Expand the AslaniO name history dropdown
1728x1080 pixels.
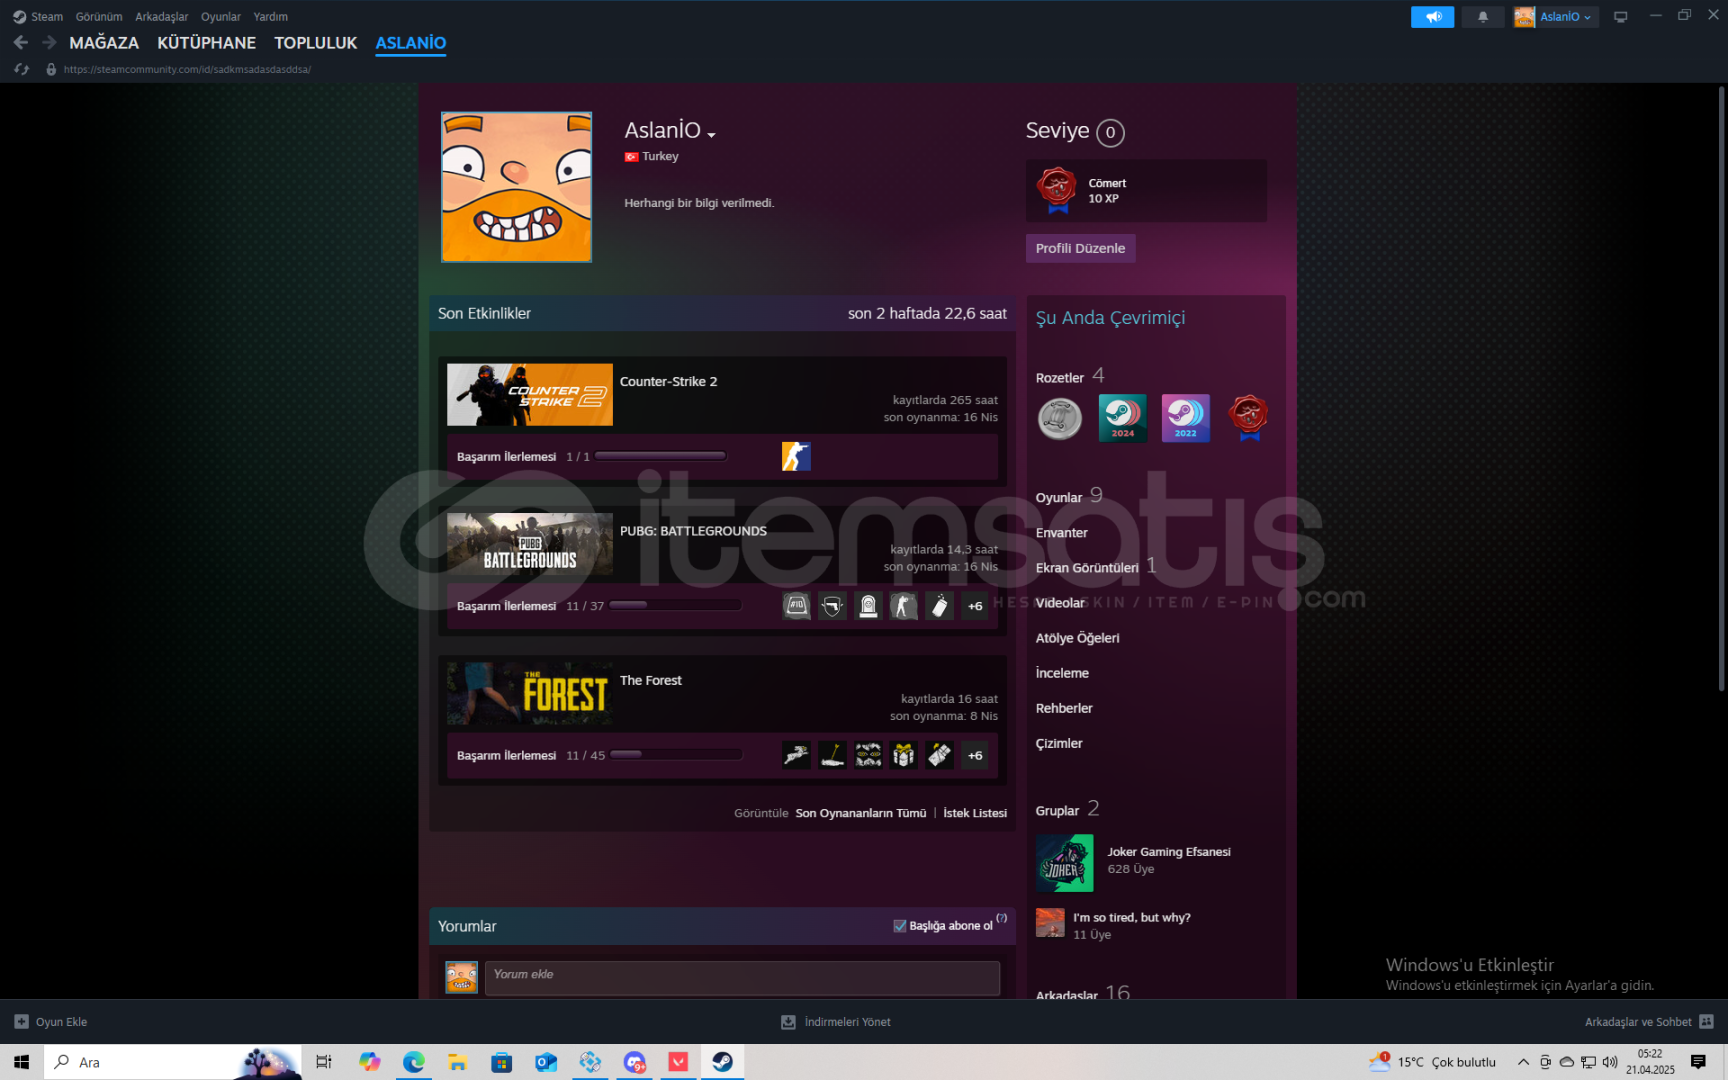(x=711, y=134)
